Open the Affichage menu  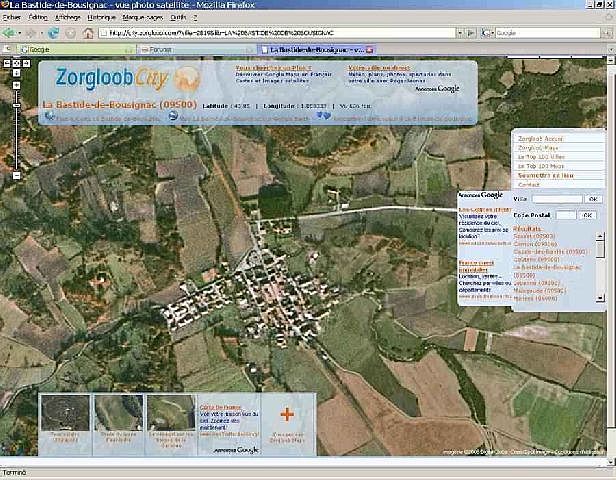click(68, 18)
